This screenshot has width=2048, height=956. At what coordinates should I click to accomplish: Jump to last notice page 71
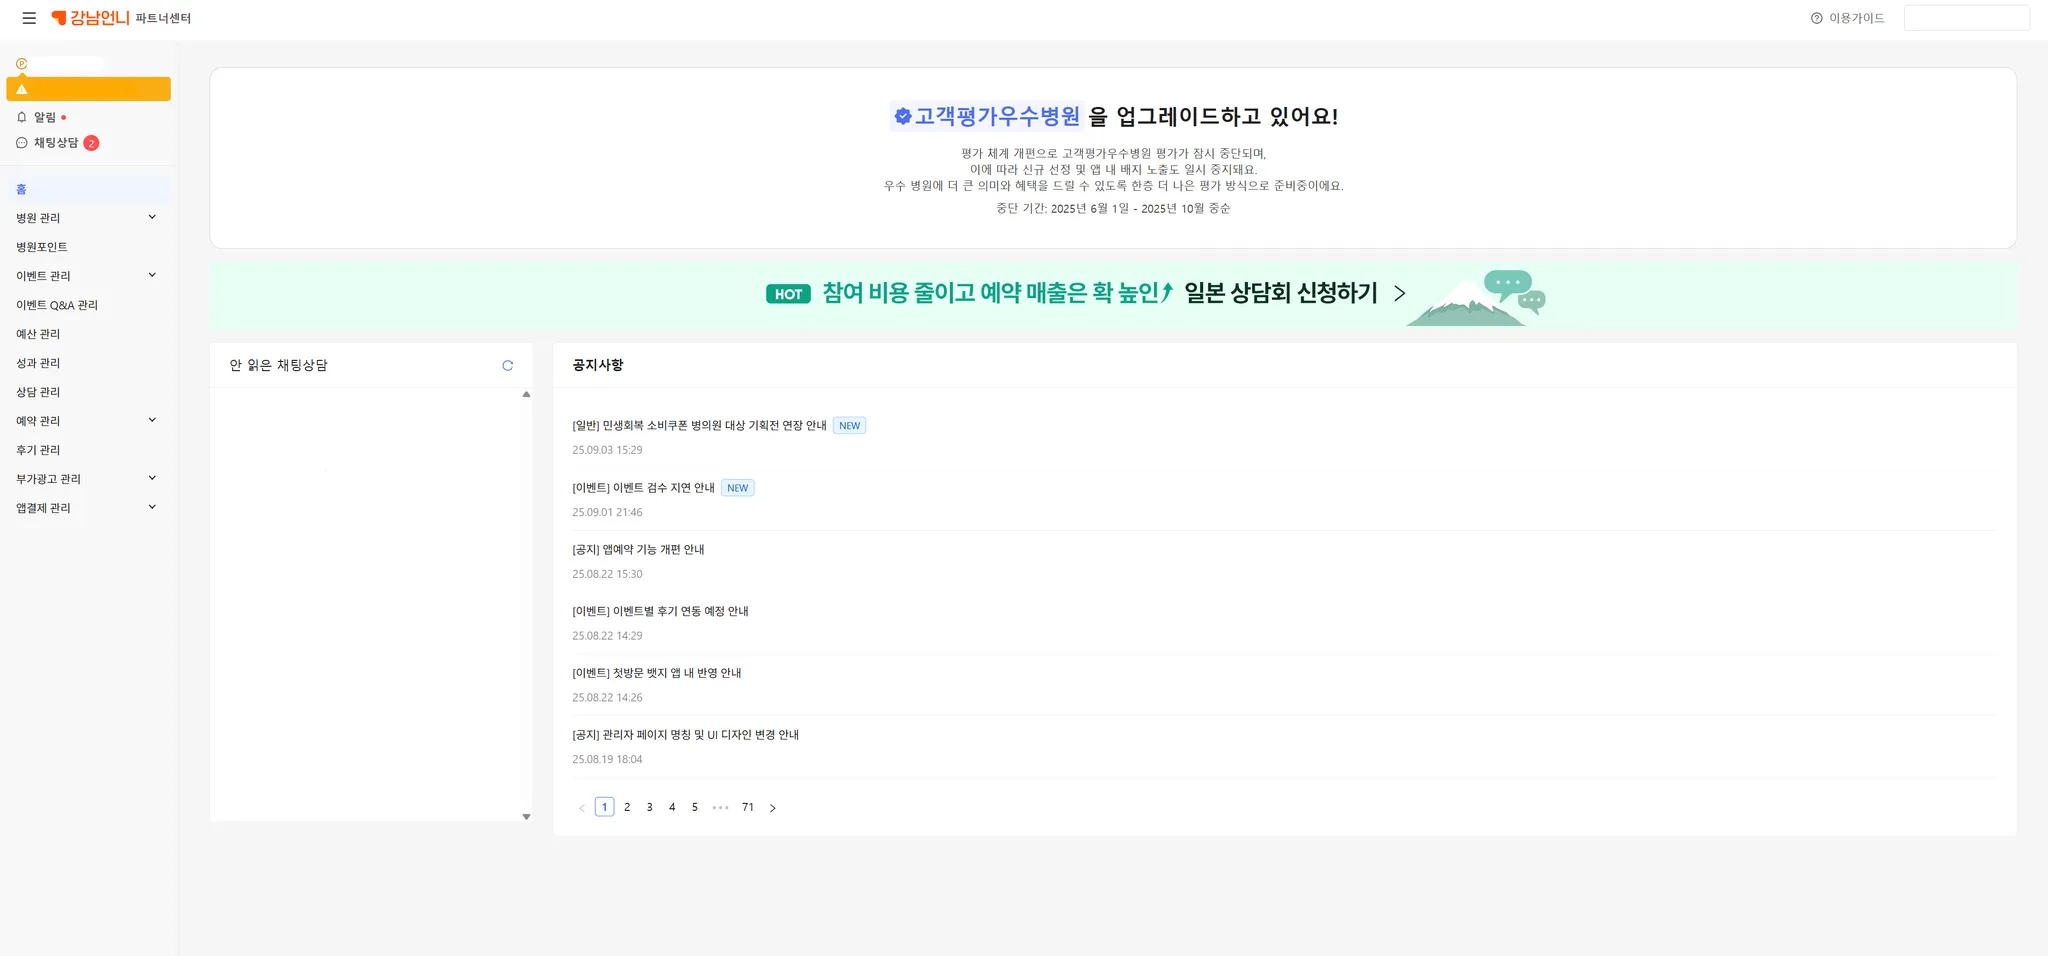point(748,807)
